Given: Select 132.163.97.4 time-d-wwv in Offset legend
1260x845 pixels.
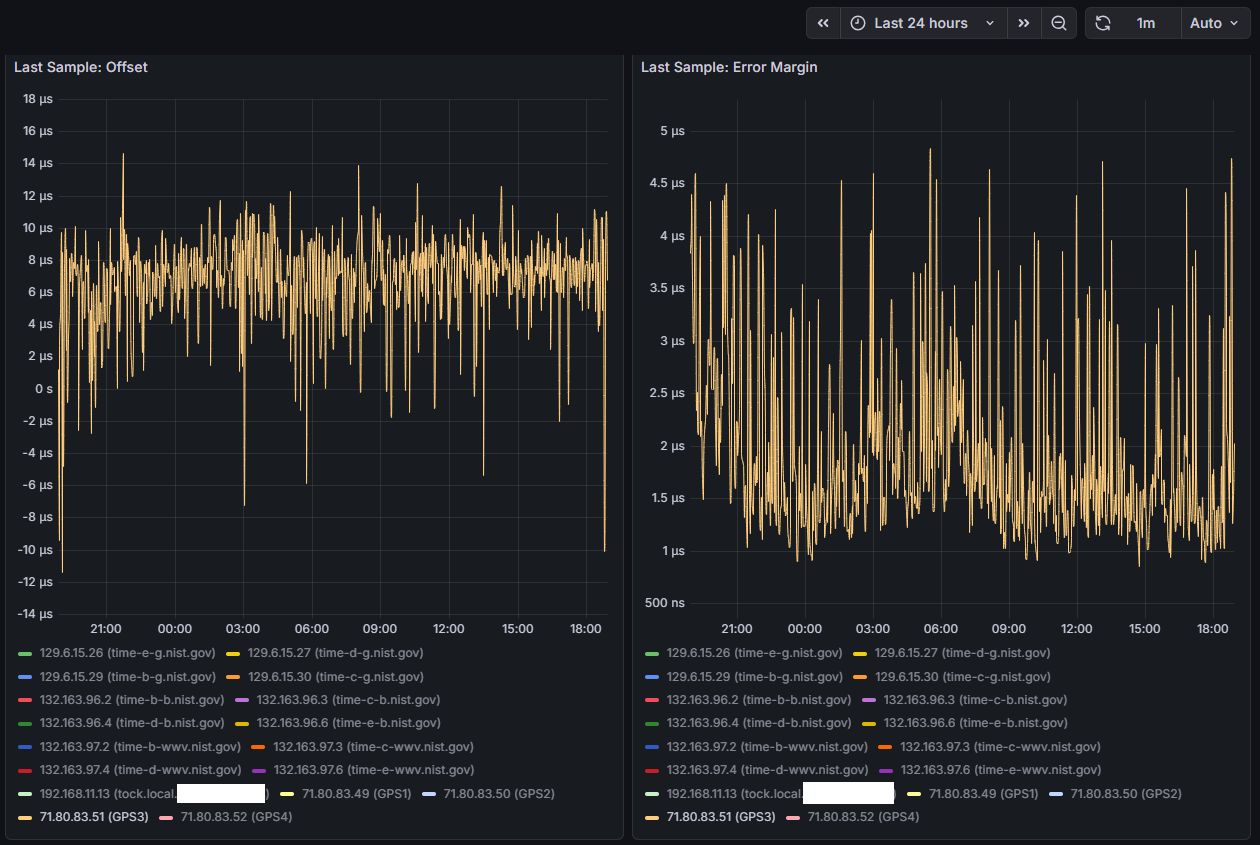Looking at the screenshot, I should point(140,770).
